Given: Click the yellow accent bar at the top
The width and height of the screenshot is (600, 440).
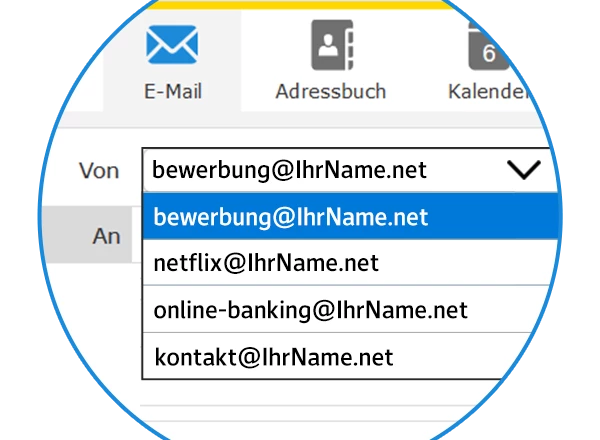Looking at the screenshot, I should (300, 4).
